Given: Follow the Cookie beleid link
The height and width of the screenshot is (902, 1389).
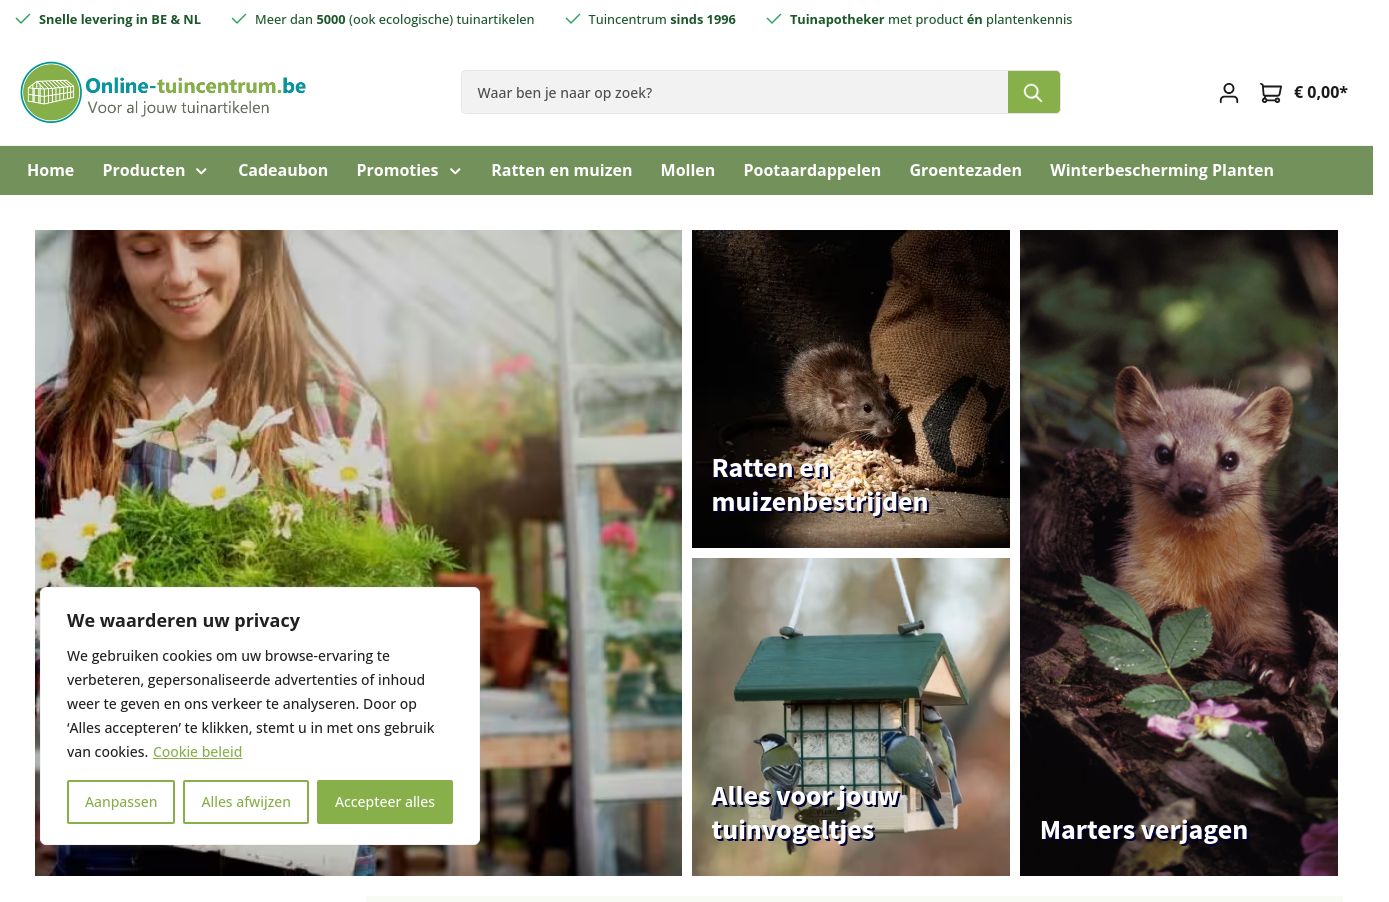Looking at the screenshot, I should pos(197,752).
